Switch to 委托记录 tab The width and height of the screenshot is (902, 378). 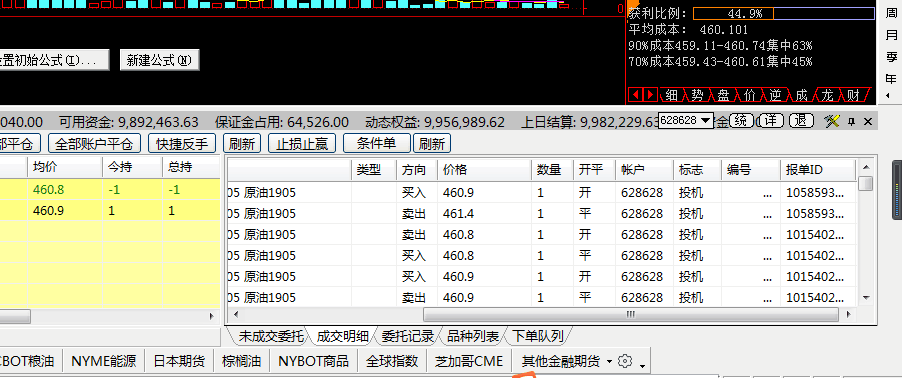(x=408, y=336)
